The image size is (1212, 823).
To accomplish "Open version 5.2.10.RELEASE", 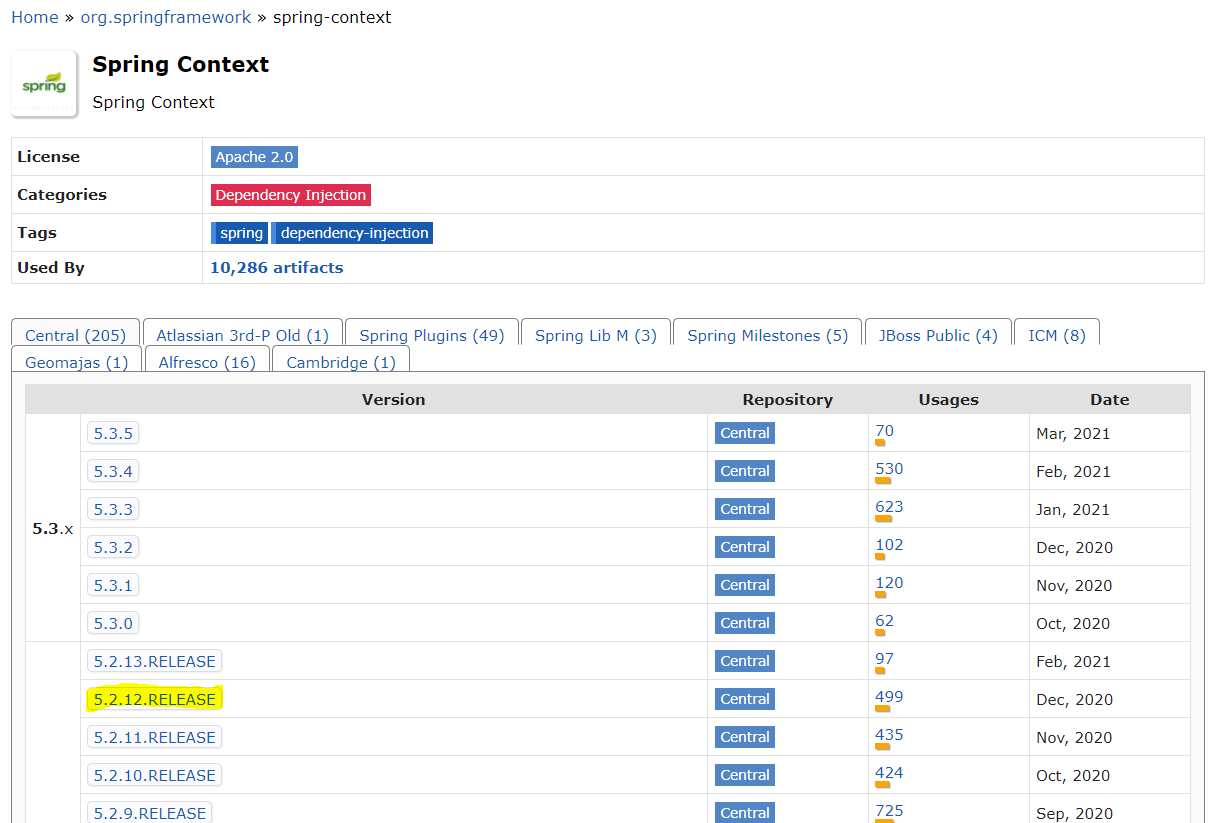I will coord(155,775).
